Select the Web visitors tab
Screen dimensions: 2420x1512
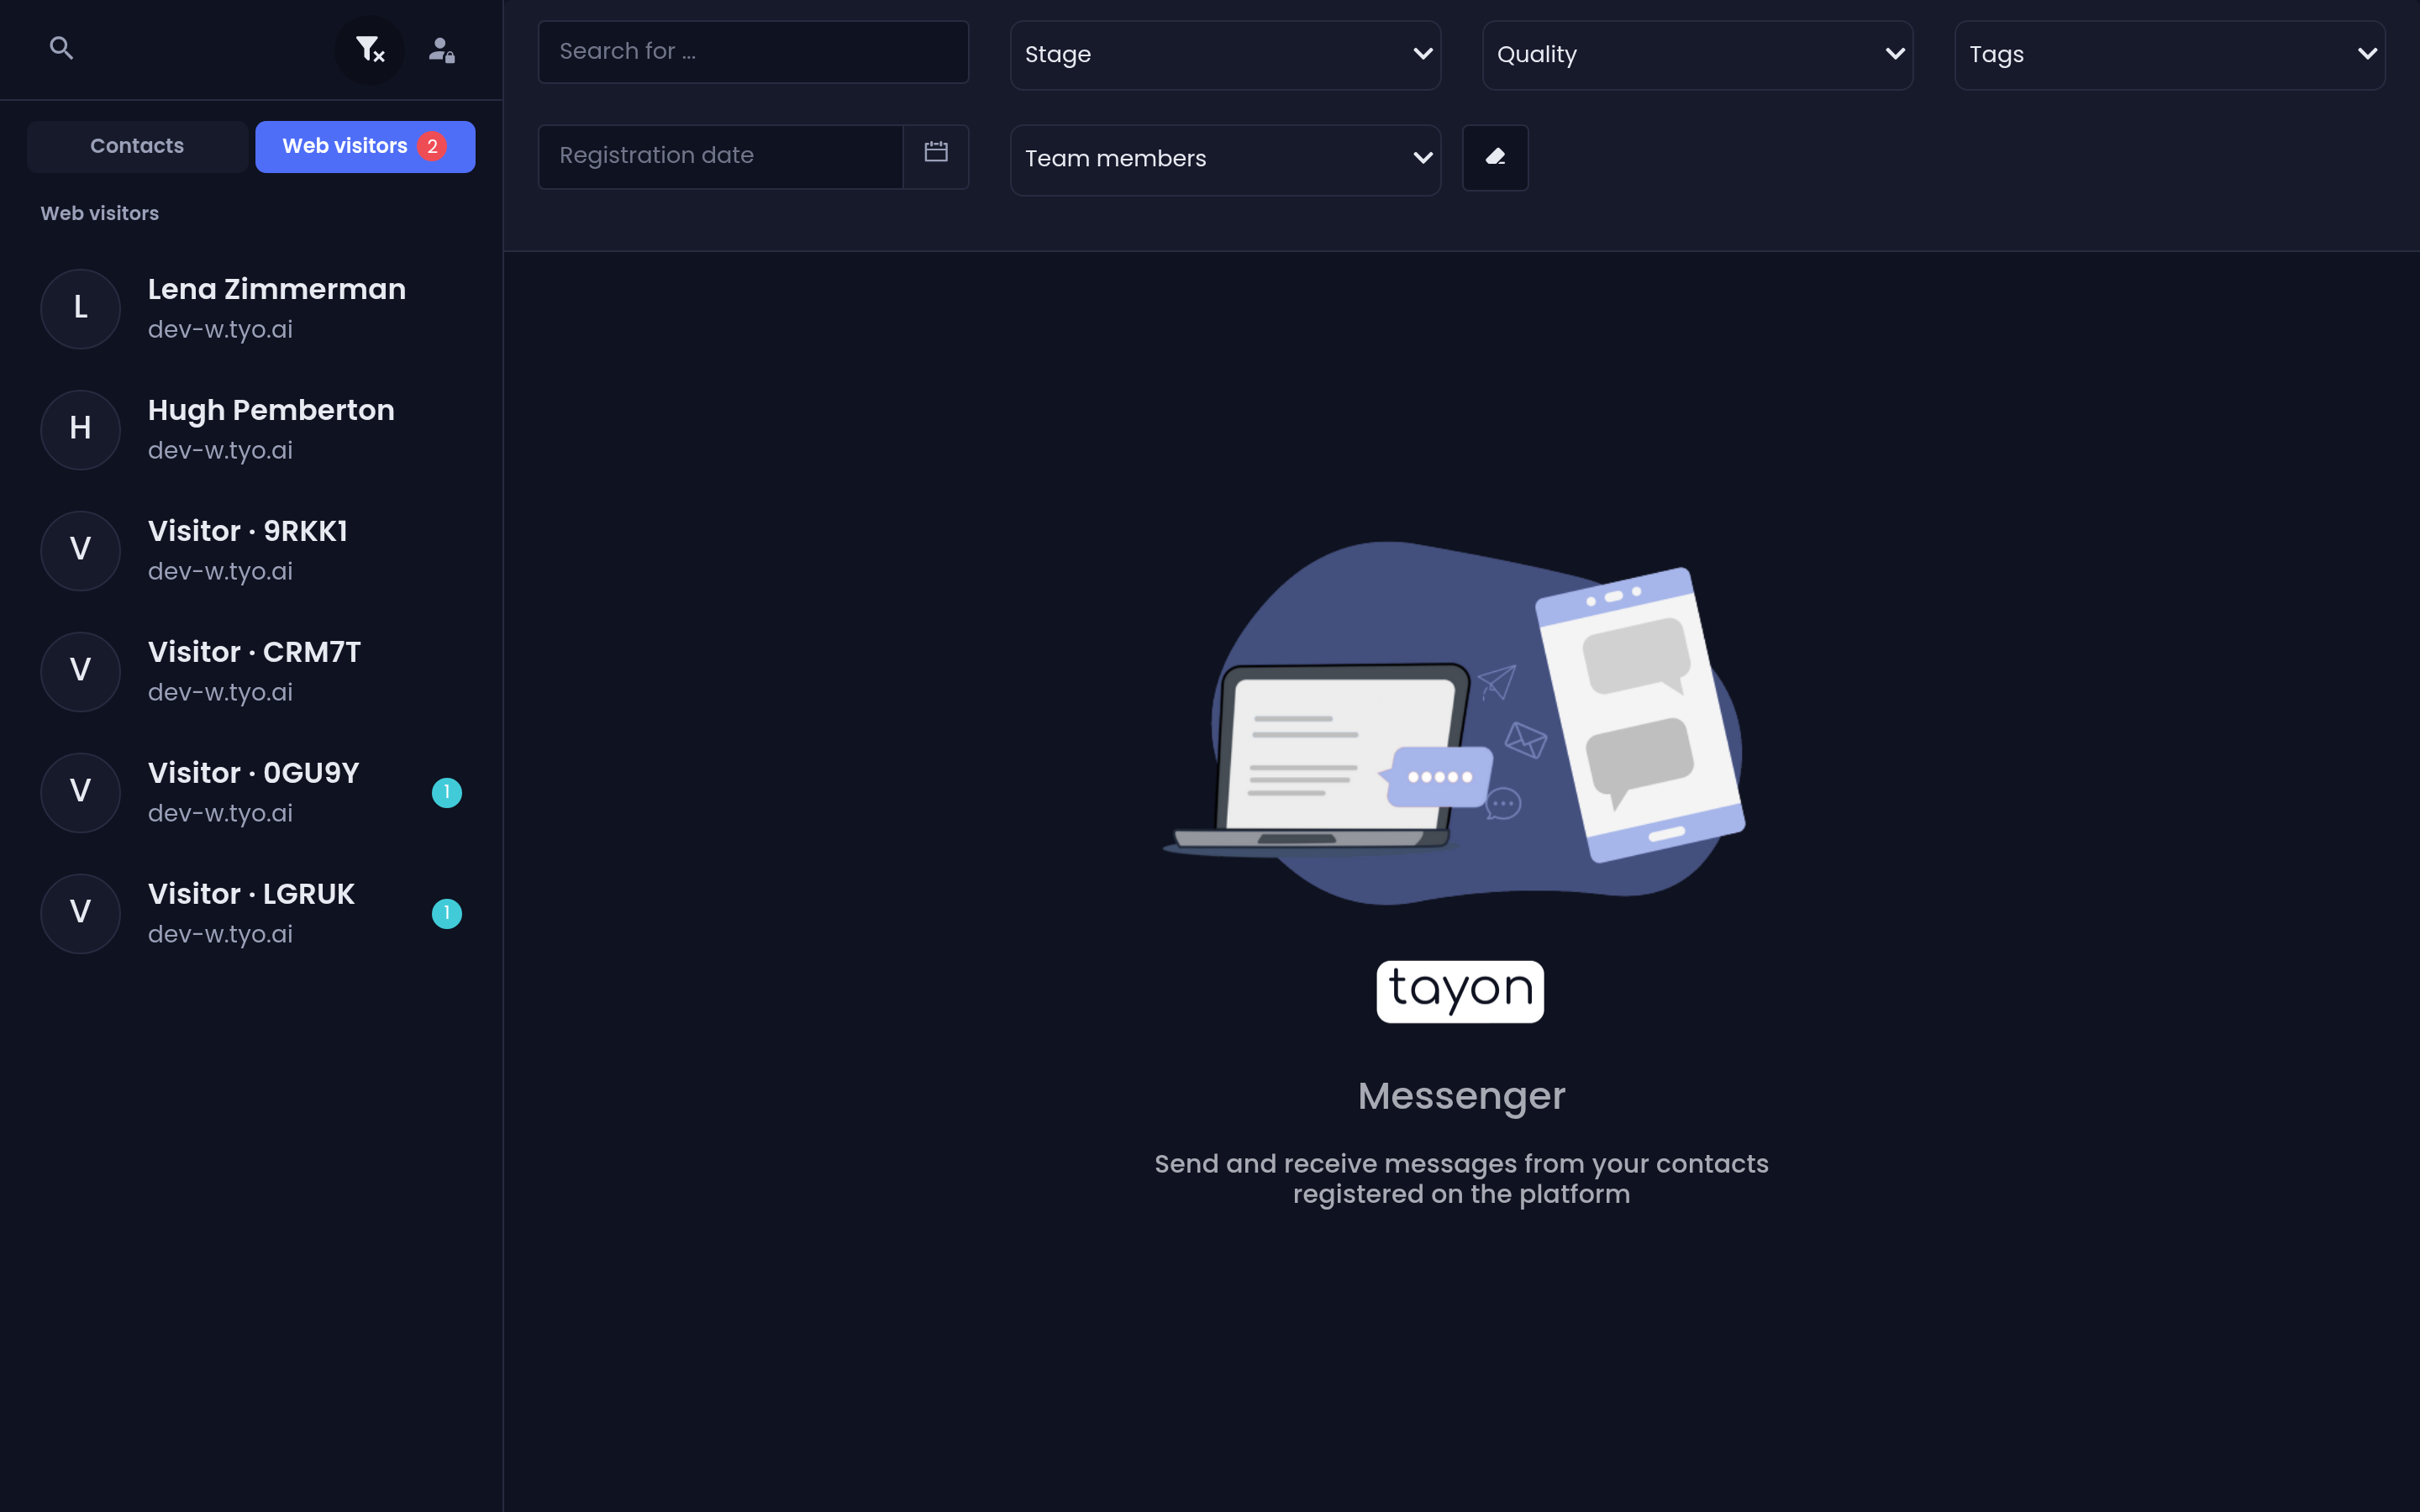pos(365,146)
